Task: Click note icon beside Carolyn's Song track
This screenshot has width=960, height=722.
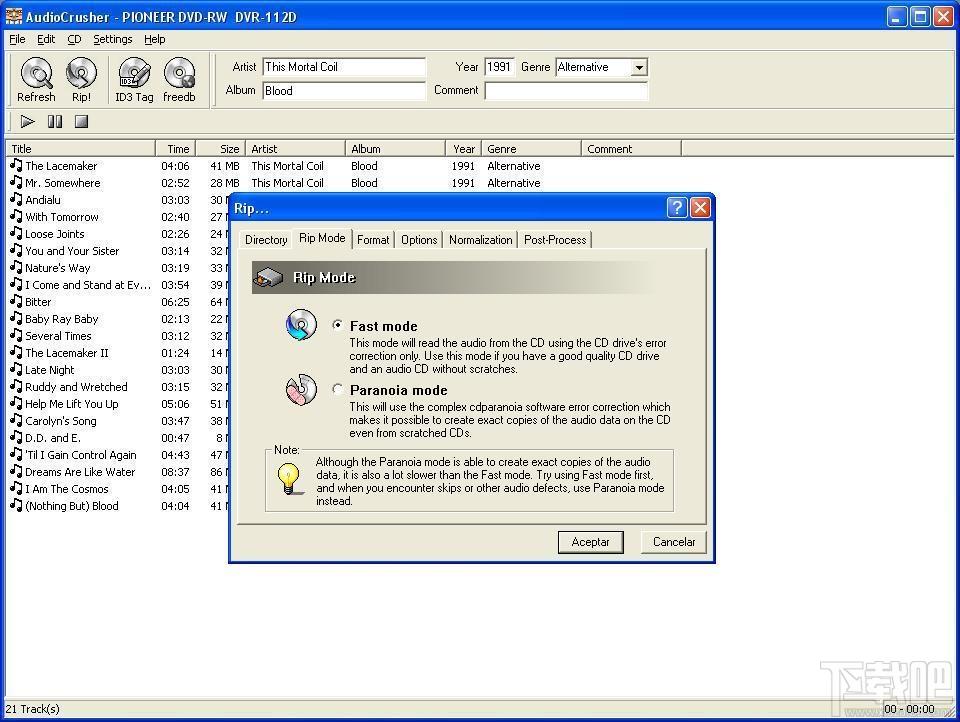Action: point(17,421)
